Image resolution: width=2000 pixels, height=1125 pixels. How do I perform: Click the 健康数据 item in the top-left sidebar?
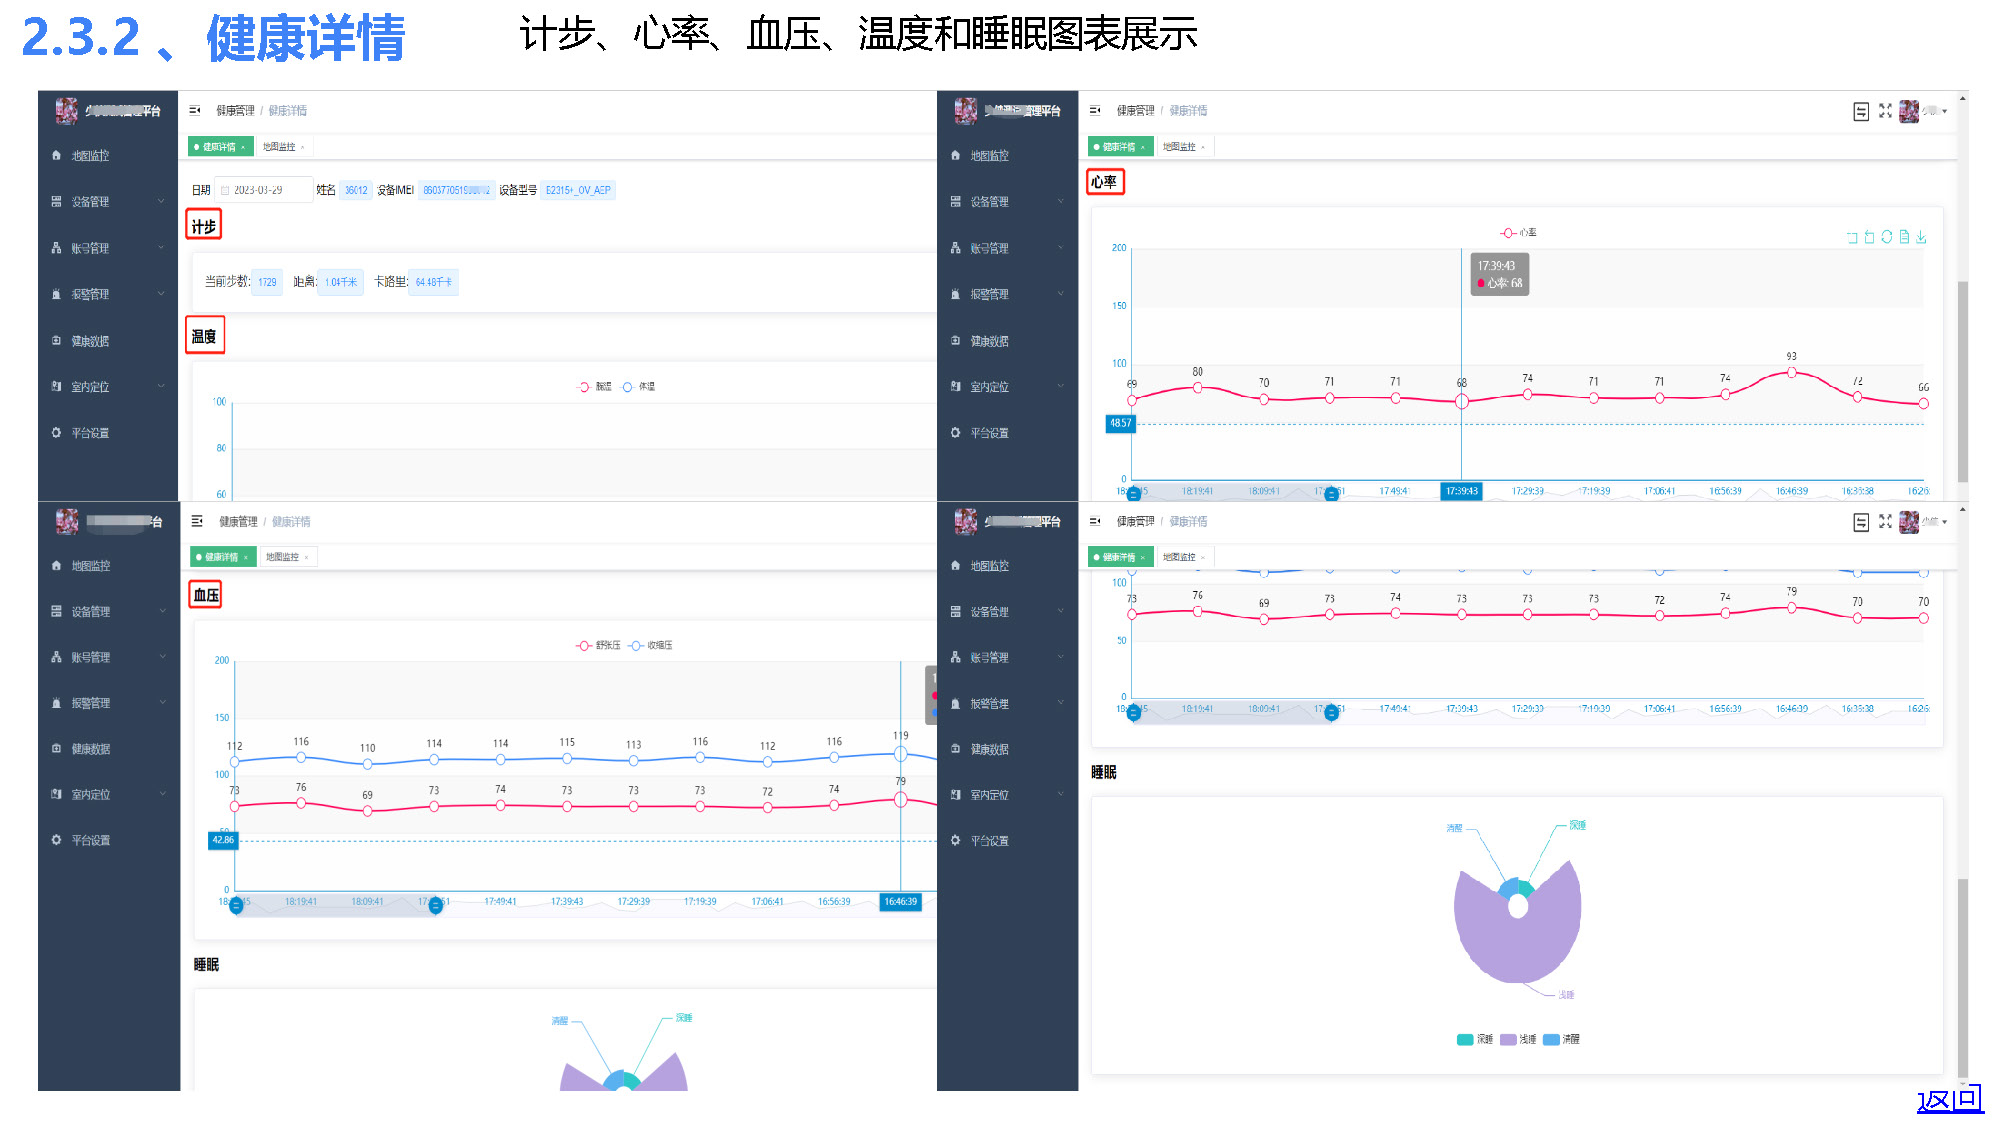pyautogui.click(x=90, y=341)
